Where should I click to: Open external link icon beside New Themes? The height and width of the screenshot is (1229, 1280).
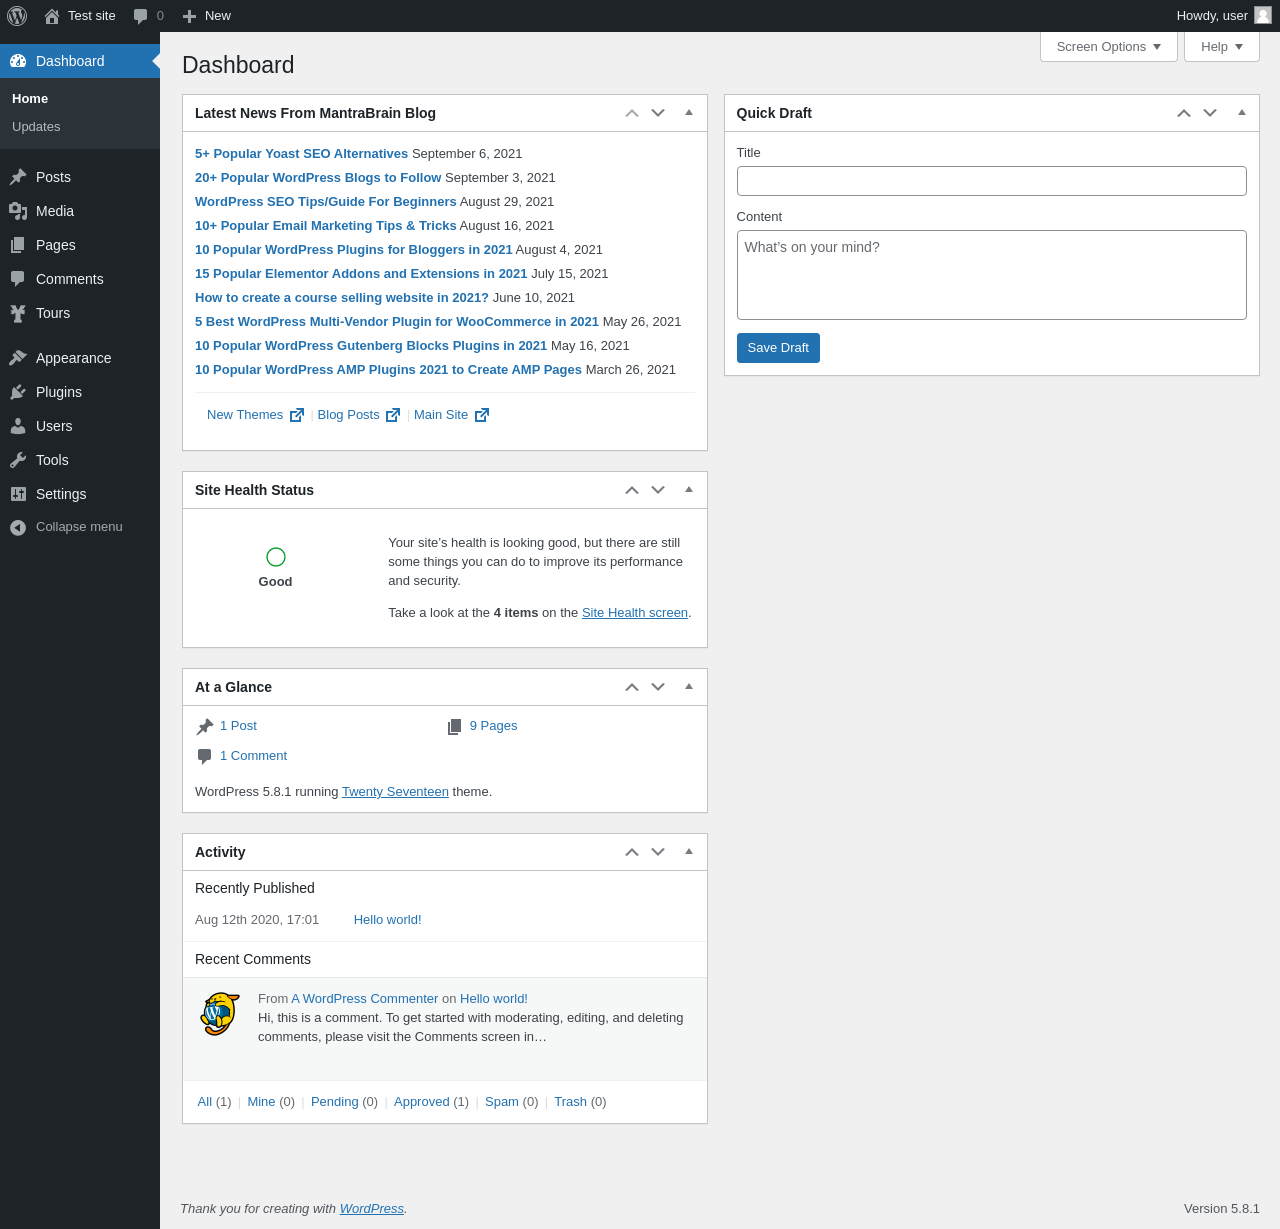297,415
